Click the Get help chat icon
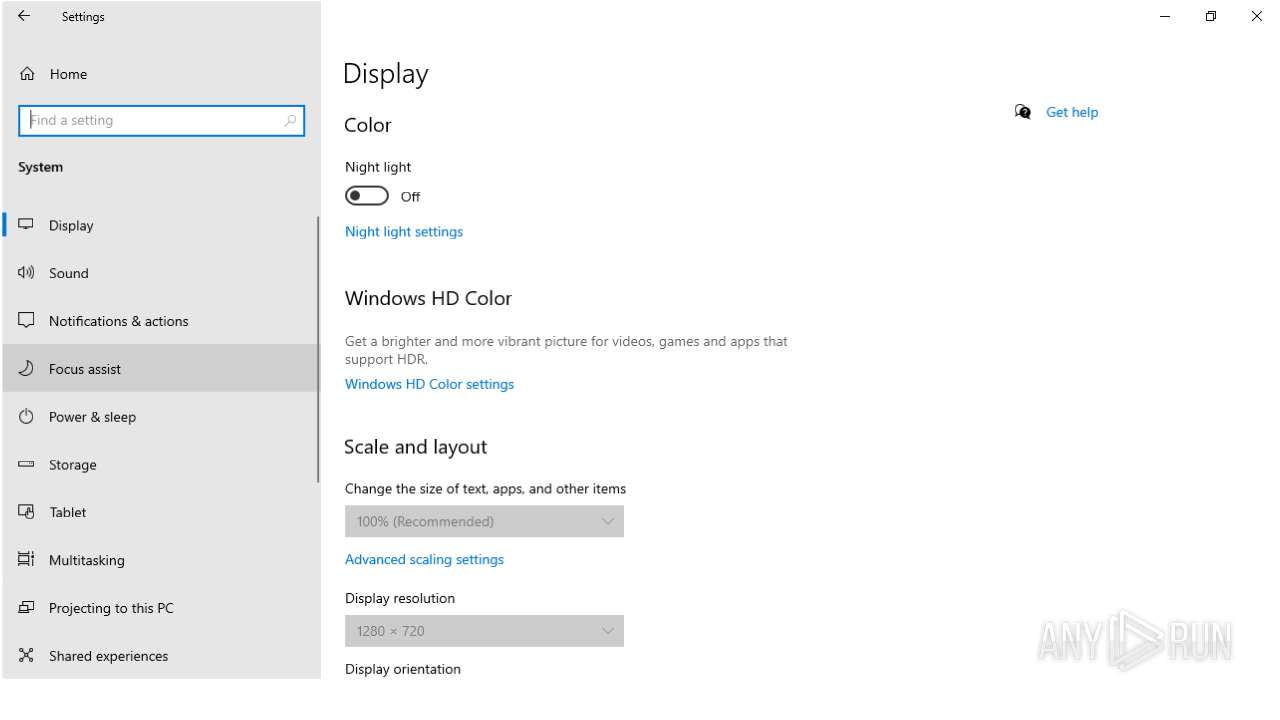The height and width of the screenshot is (720, 1280). 1022,112
